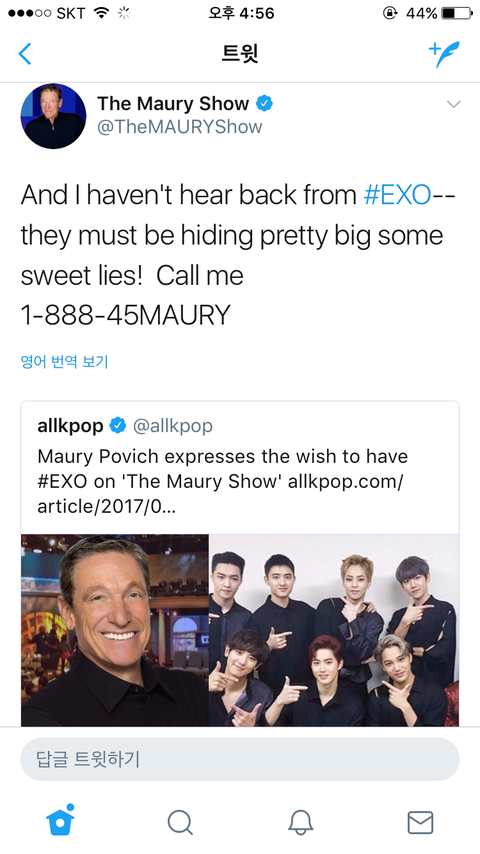Go to the Home tab

coord(60,820)
